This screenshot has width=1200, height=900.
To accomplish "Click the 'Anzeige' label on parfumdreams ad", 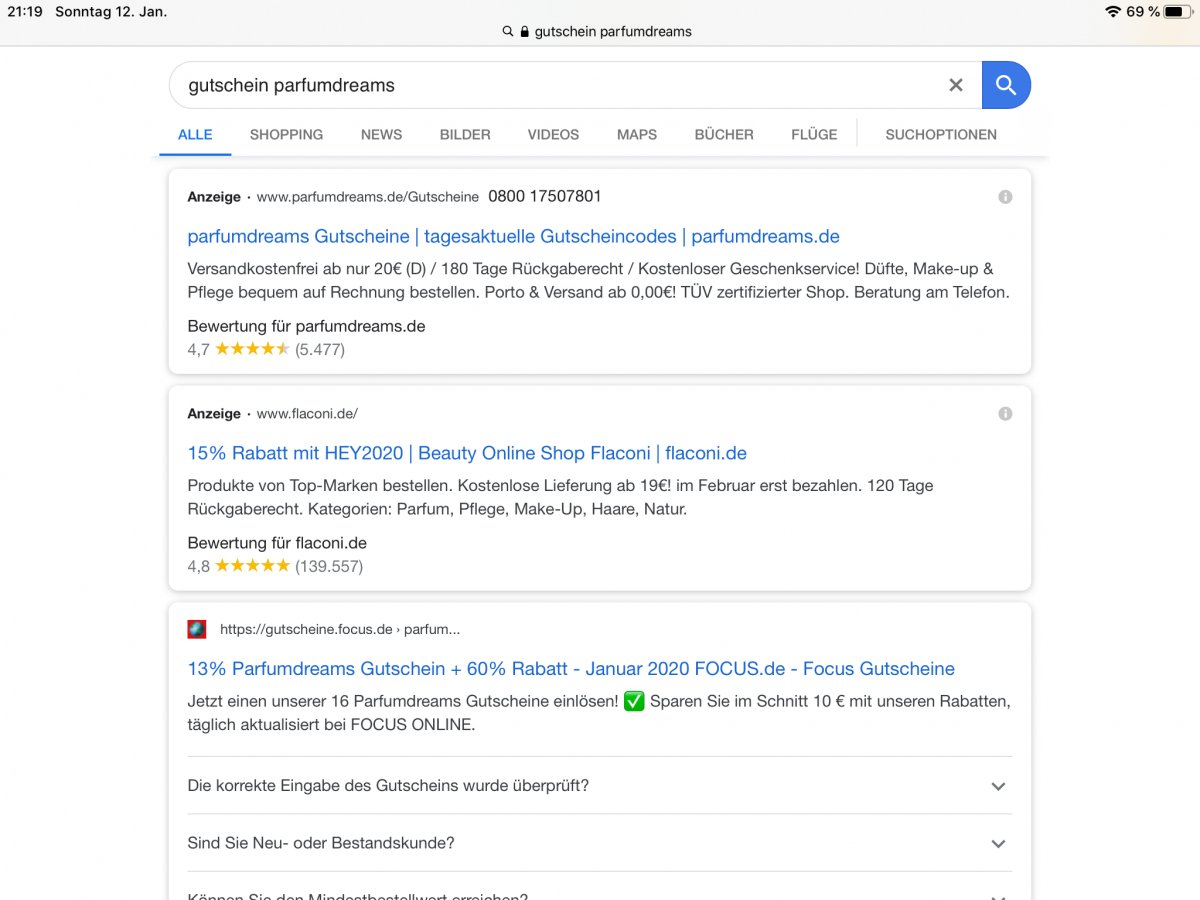I will click(x=214, y=197).
